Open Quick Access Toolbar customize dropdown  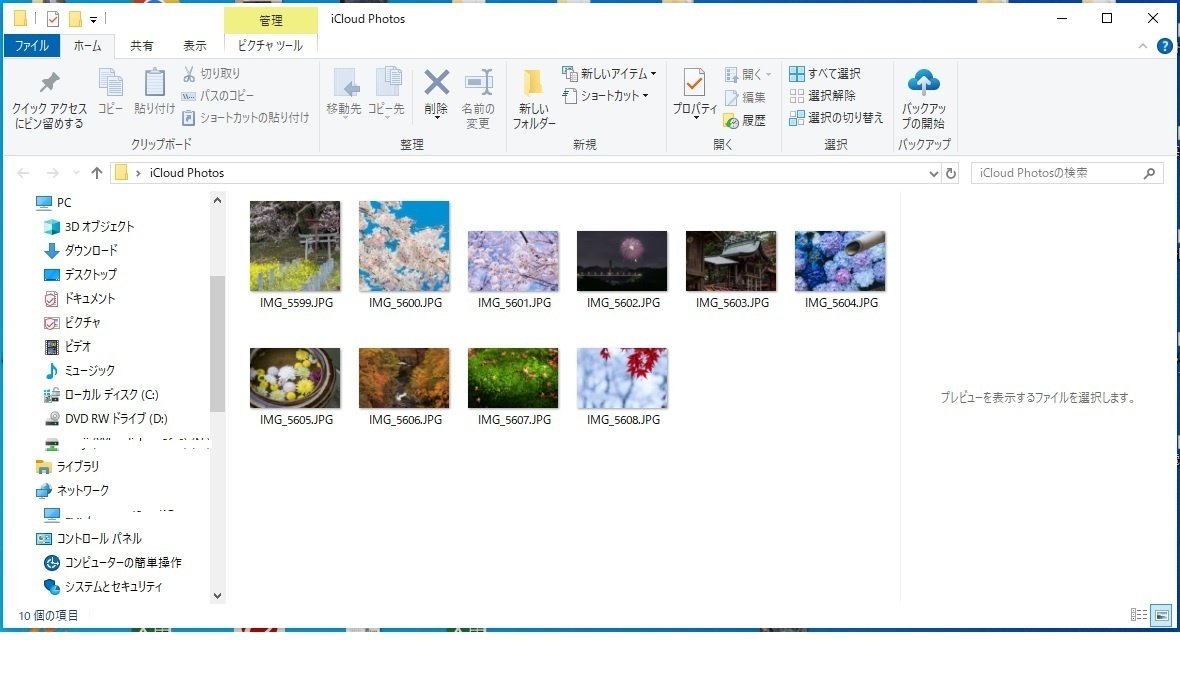[93, 20]
